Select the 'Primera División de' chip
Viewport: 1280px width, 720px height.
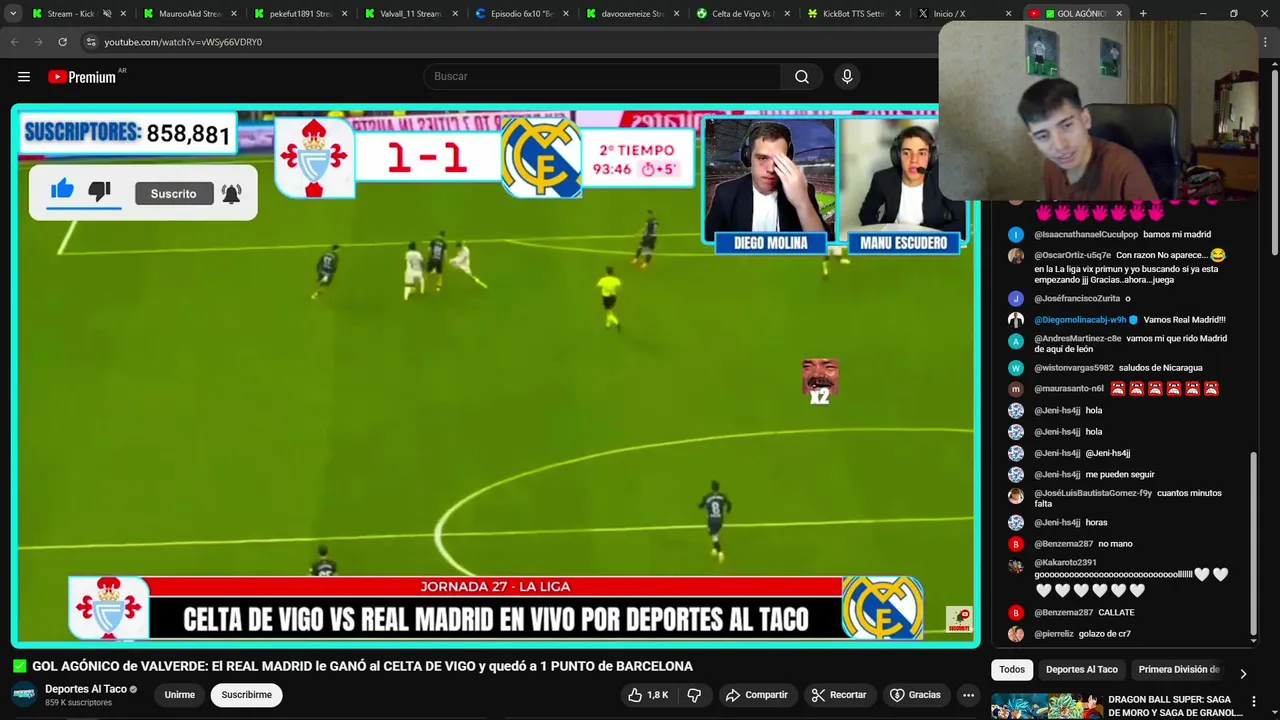(x=1179, y=670)
